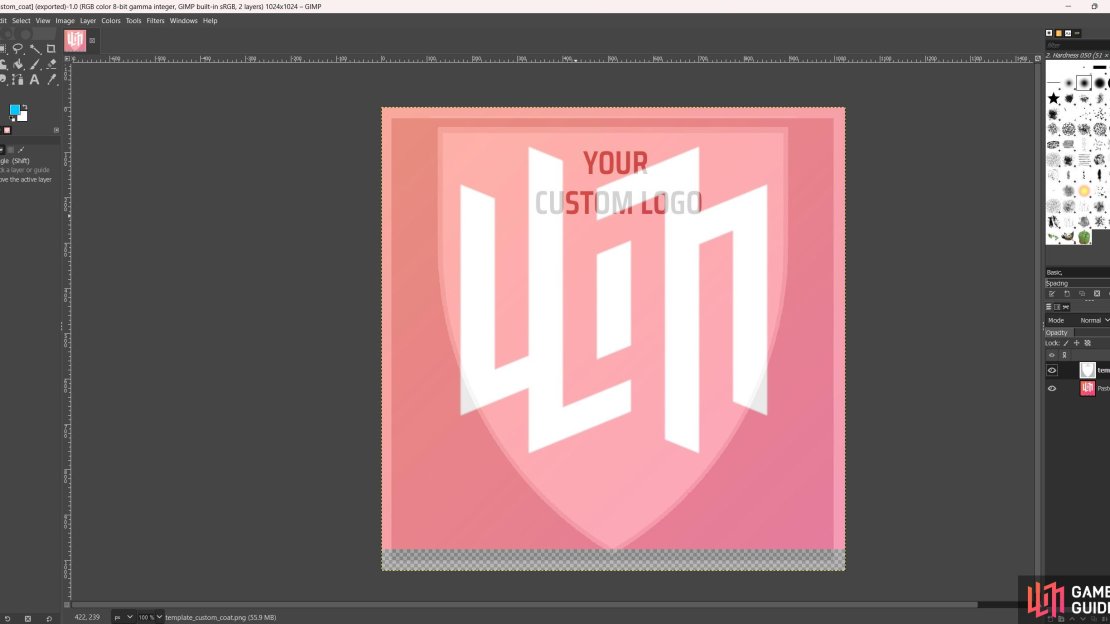Screen dimensions: 1110x624
Task: Select the top template layer thumbnail
Action: click(1087, 370)
